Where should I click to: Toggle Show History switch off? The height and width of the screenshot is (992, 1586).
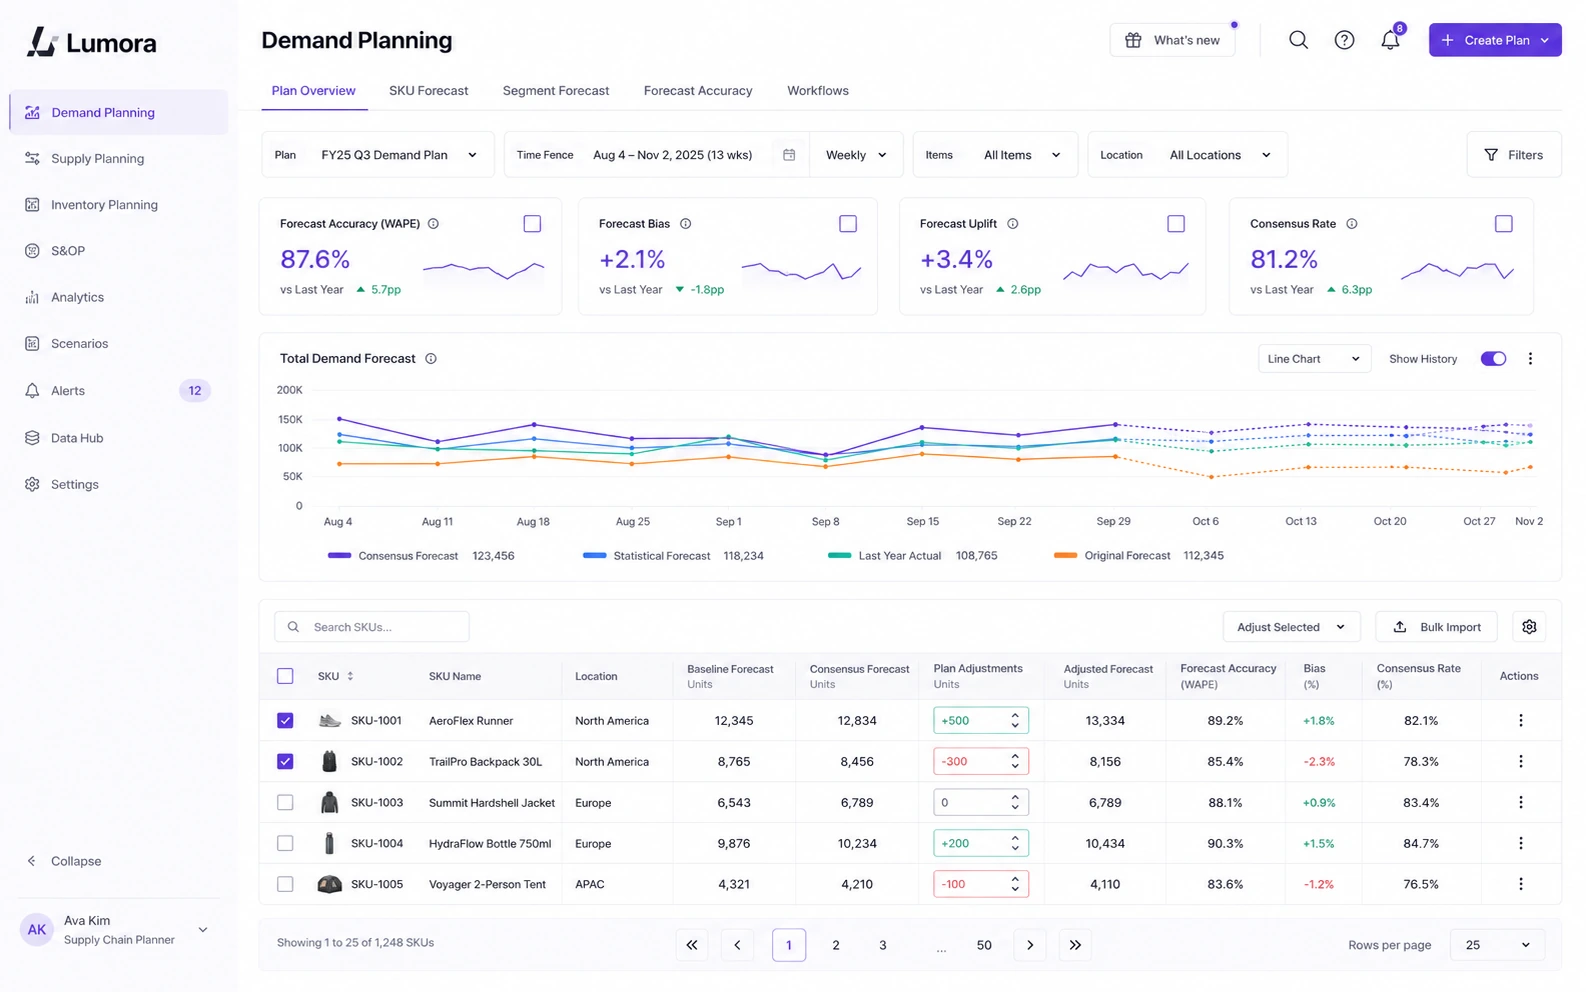[1493, 359]
